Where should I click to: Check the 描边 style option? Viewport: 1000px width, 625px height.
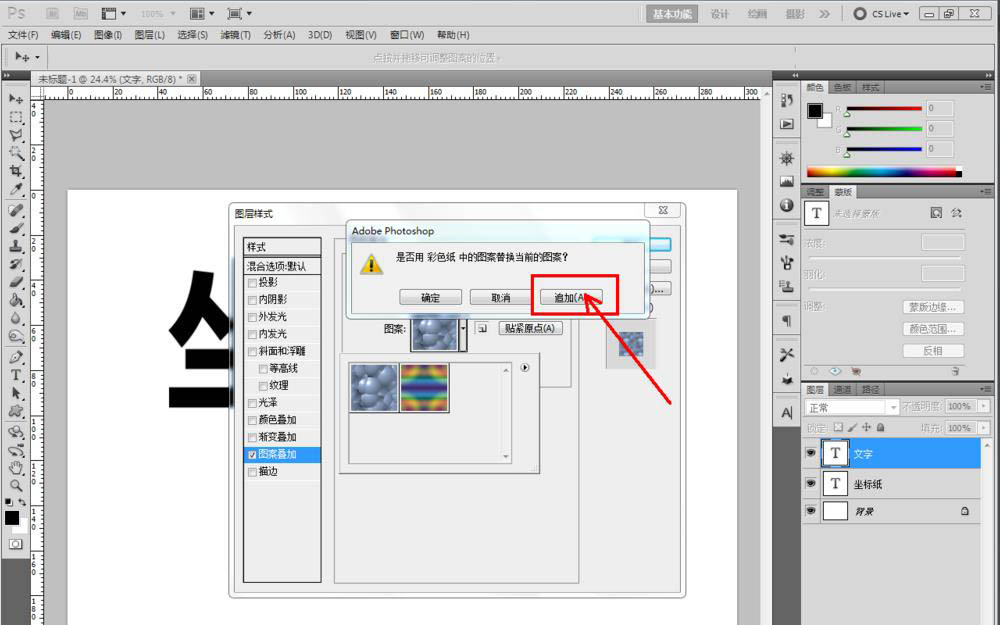[252, 470]
